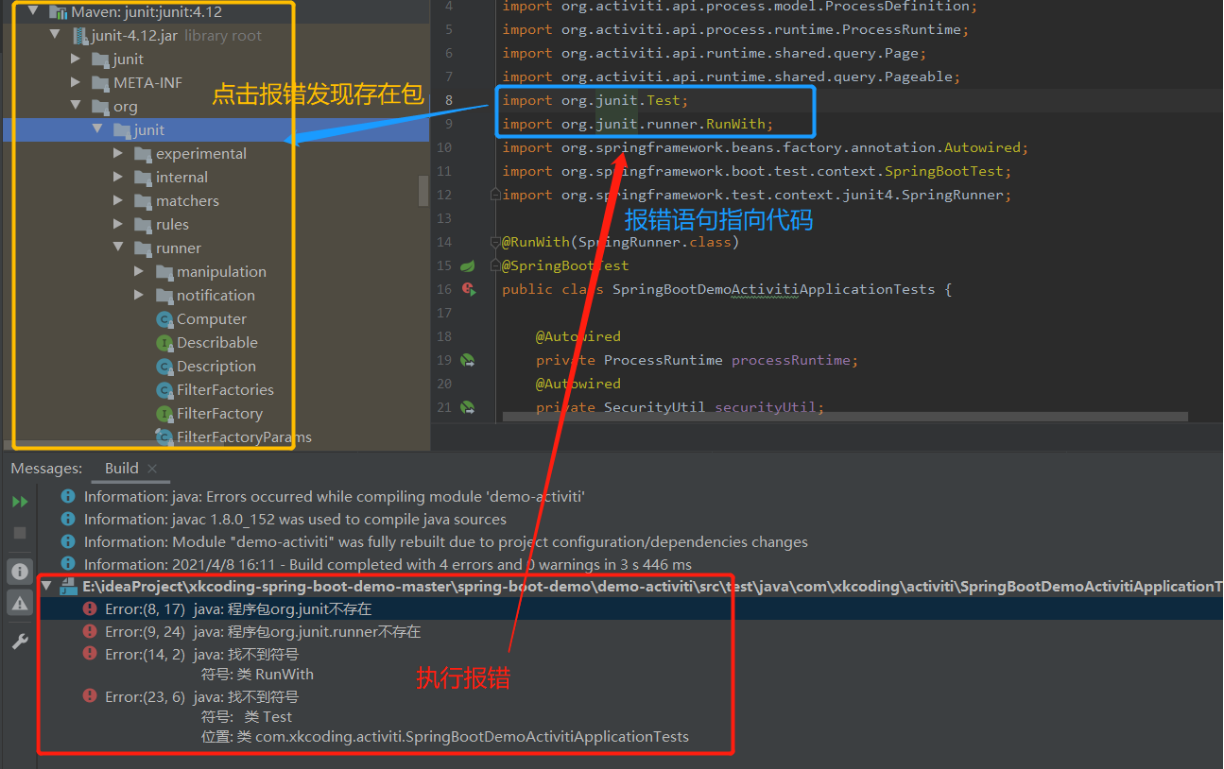Select the manipulation package
Viewport: 1224px width, 769px height.
pyautogui.click(x=222, y=271)
